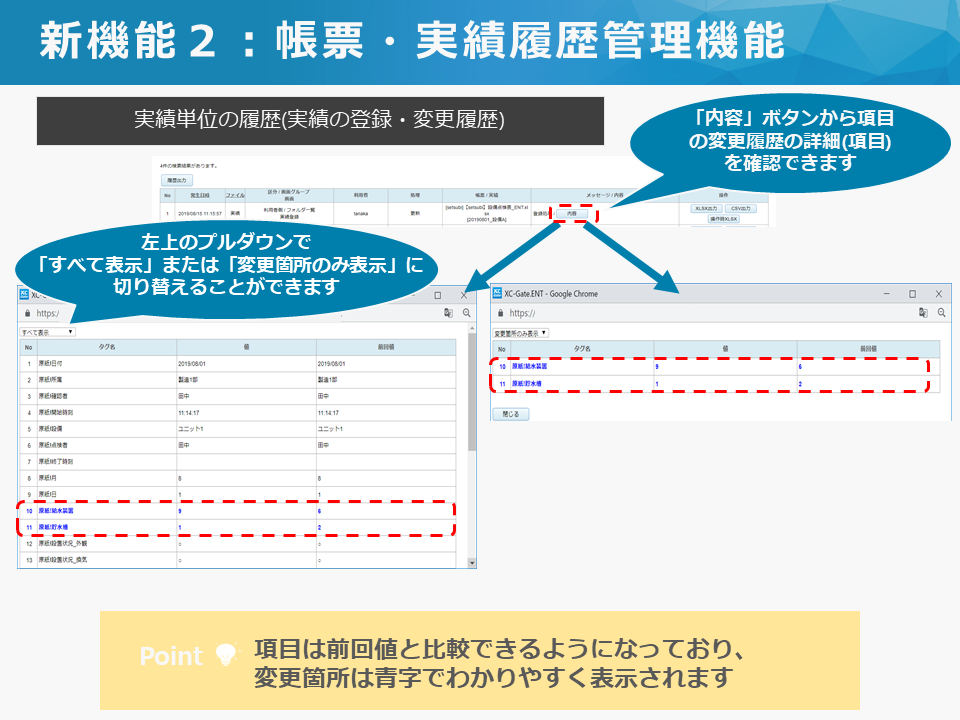This screenshot has height=720, width=960.
Task: Select row 9 原紙!日 in left window
Action: (237, 495)
